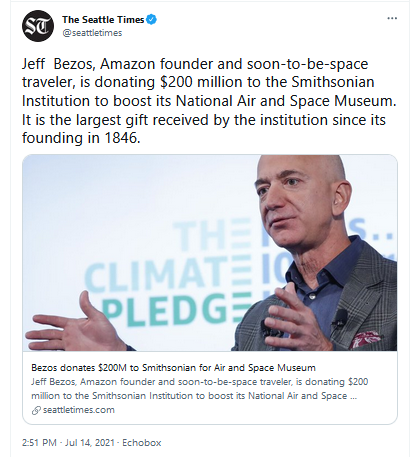Click The Seattle Times display name
Viewport: 410px width, 457px height.
(x=103, y=20)
